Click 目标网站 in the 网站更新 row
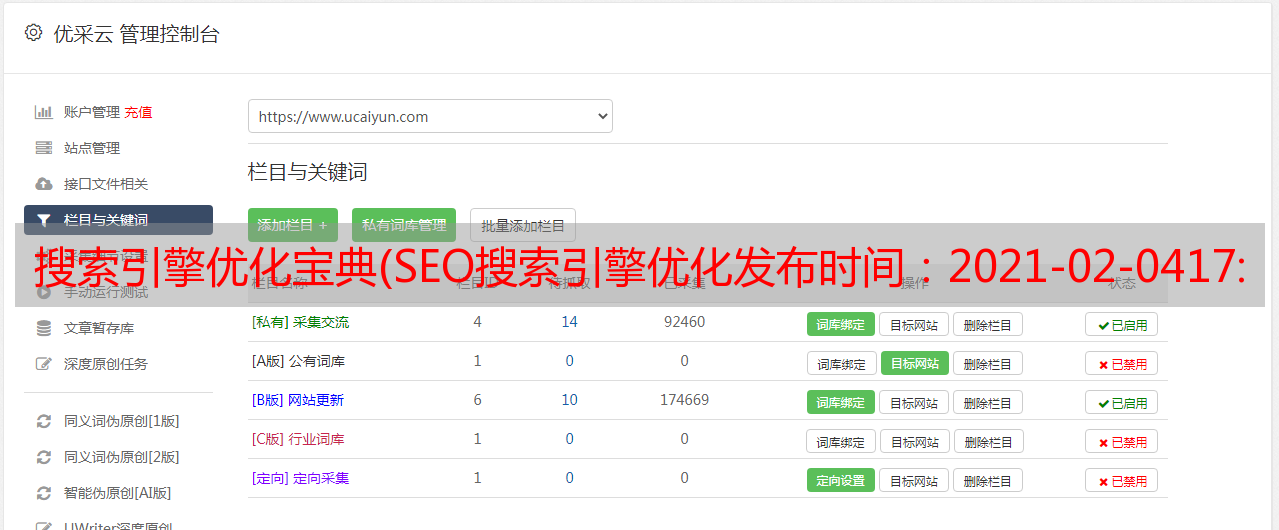Screen dimensions: 1279x530 pyautogui.click(x=914, y=402)
